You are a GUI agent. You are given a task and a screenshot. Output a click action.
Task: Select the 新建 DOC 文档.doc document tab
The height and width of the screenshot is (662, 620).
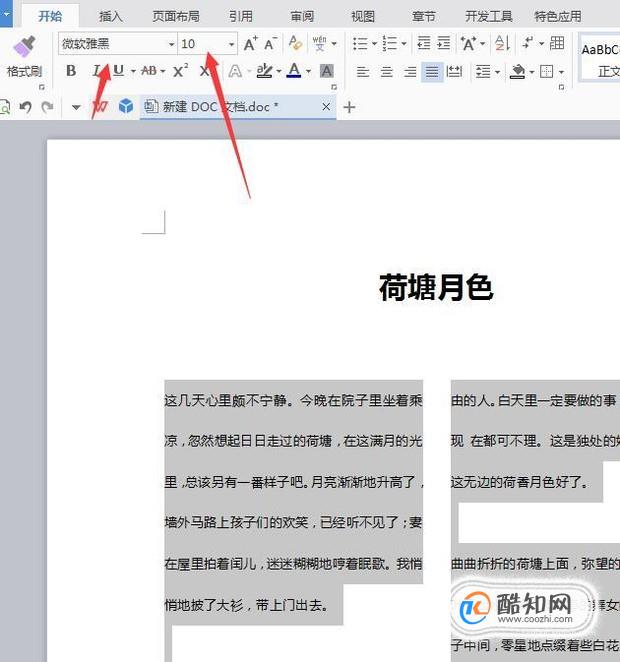tap(238, 107)
